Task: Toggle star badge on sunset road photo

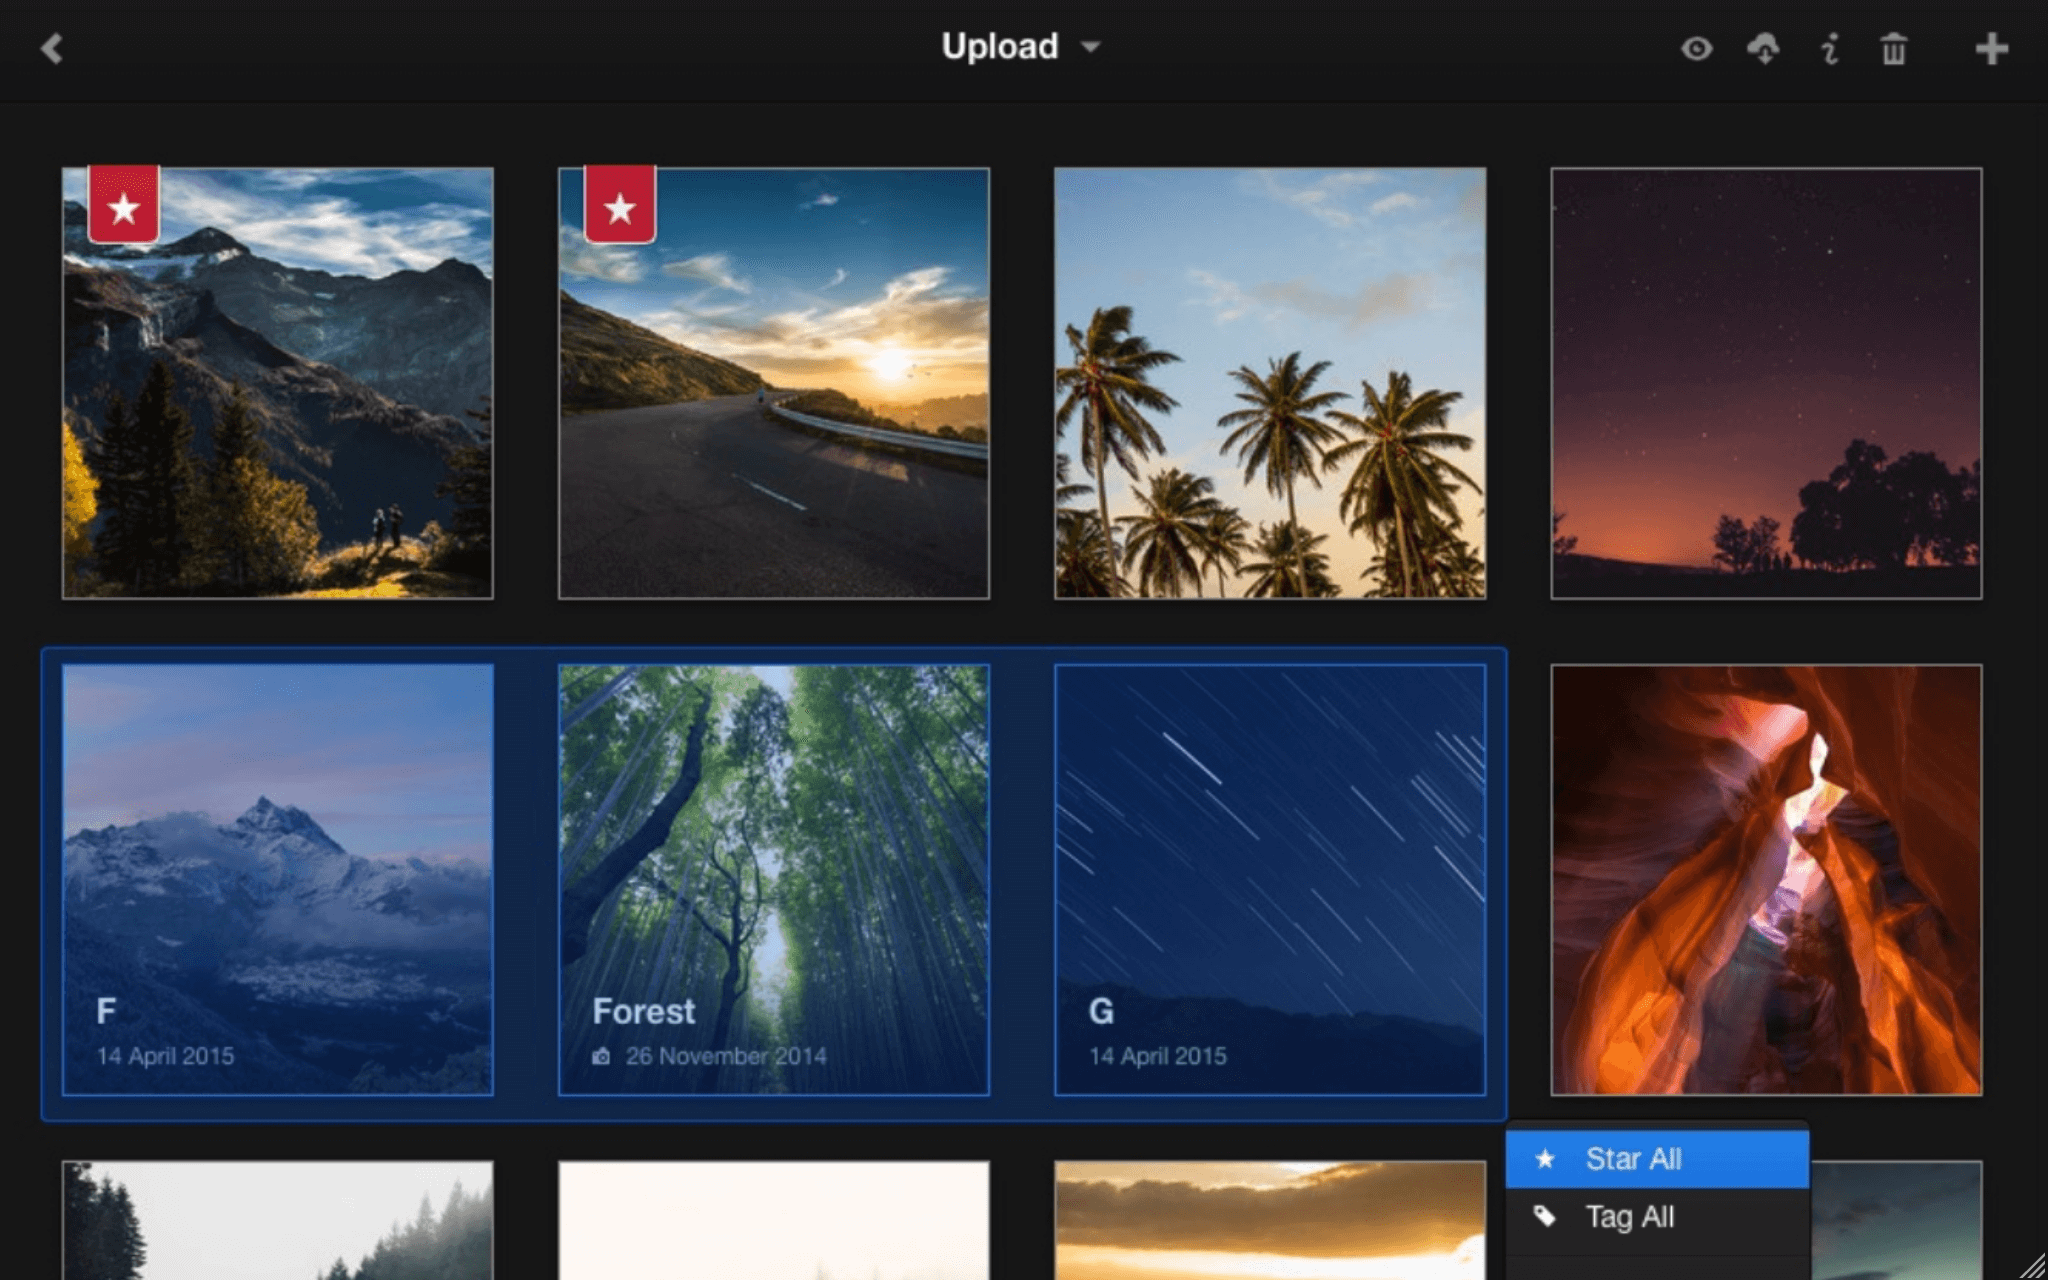Action: 620,206
